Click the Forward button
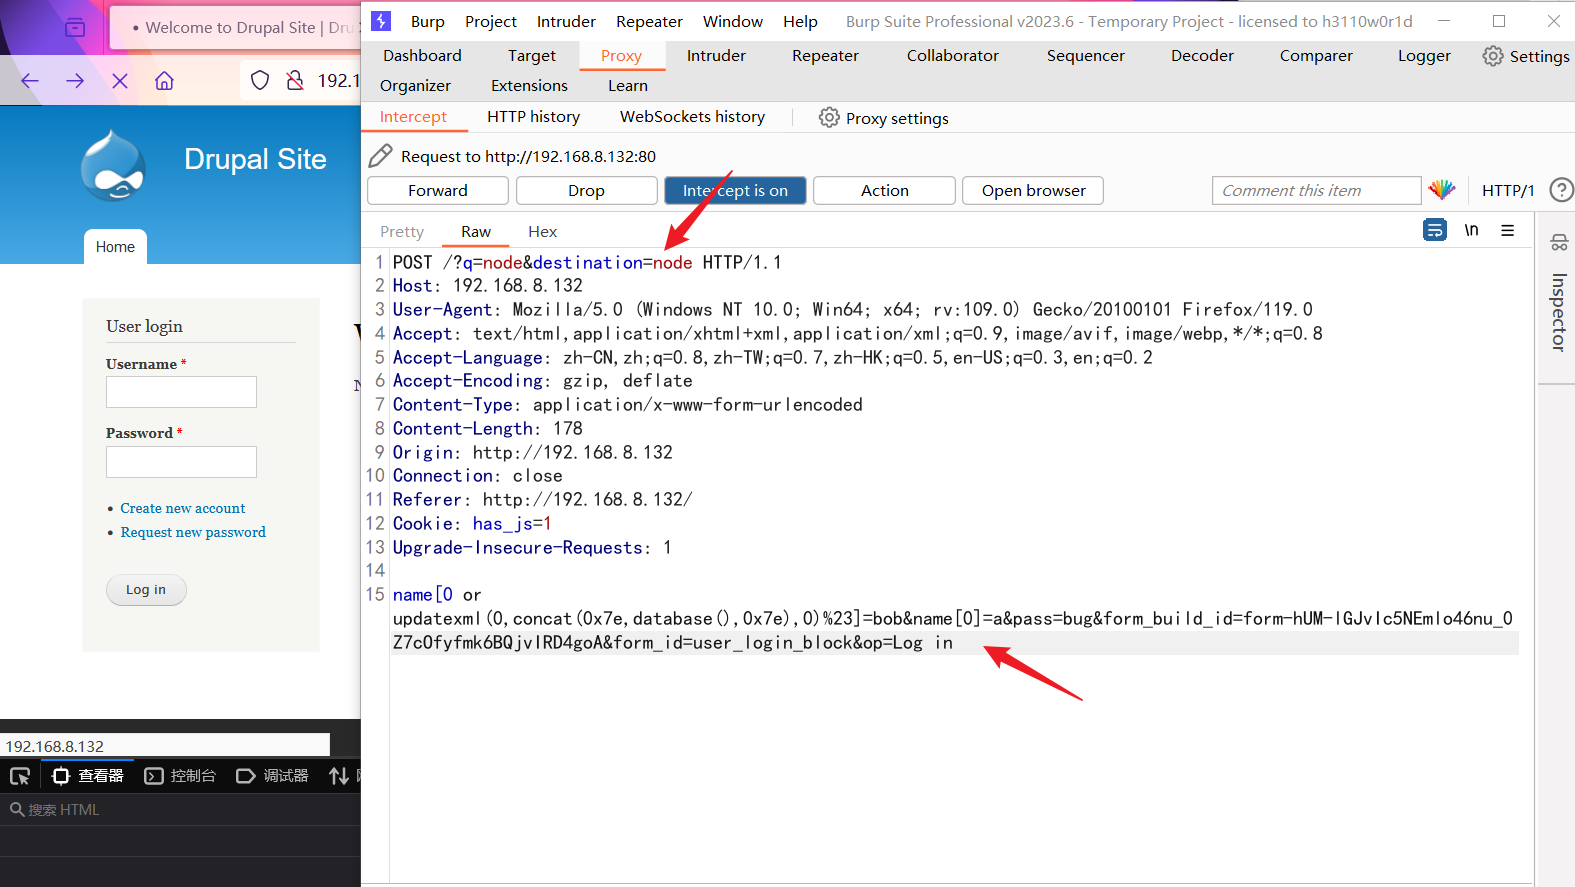Image resolution: width=1575 pixels, height=887 pixels. (438, 190)
